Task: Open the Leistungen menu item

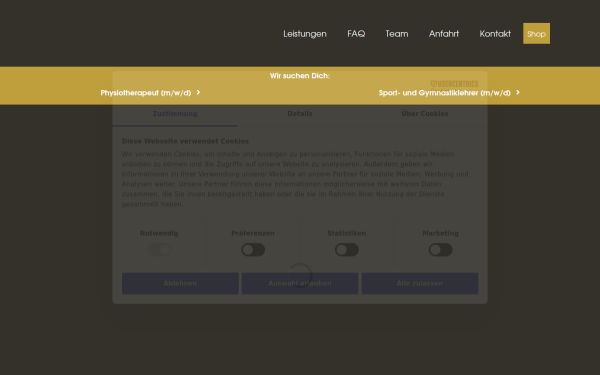Action: click(305, 34)
